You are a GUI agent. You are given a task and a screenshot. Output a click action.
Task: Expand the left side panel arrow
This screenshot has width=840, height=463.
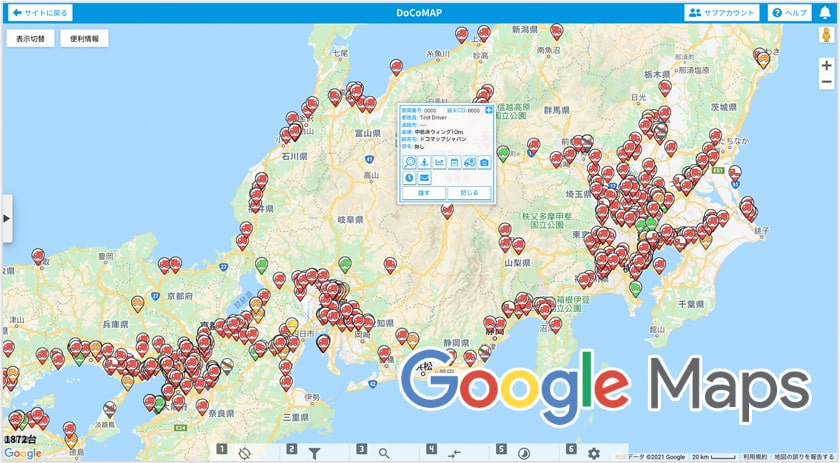tap(7, 217)
